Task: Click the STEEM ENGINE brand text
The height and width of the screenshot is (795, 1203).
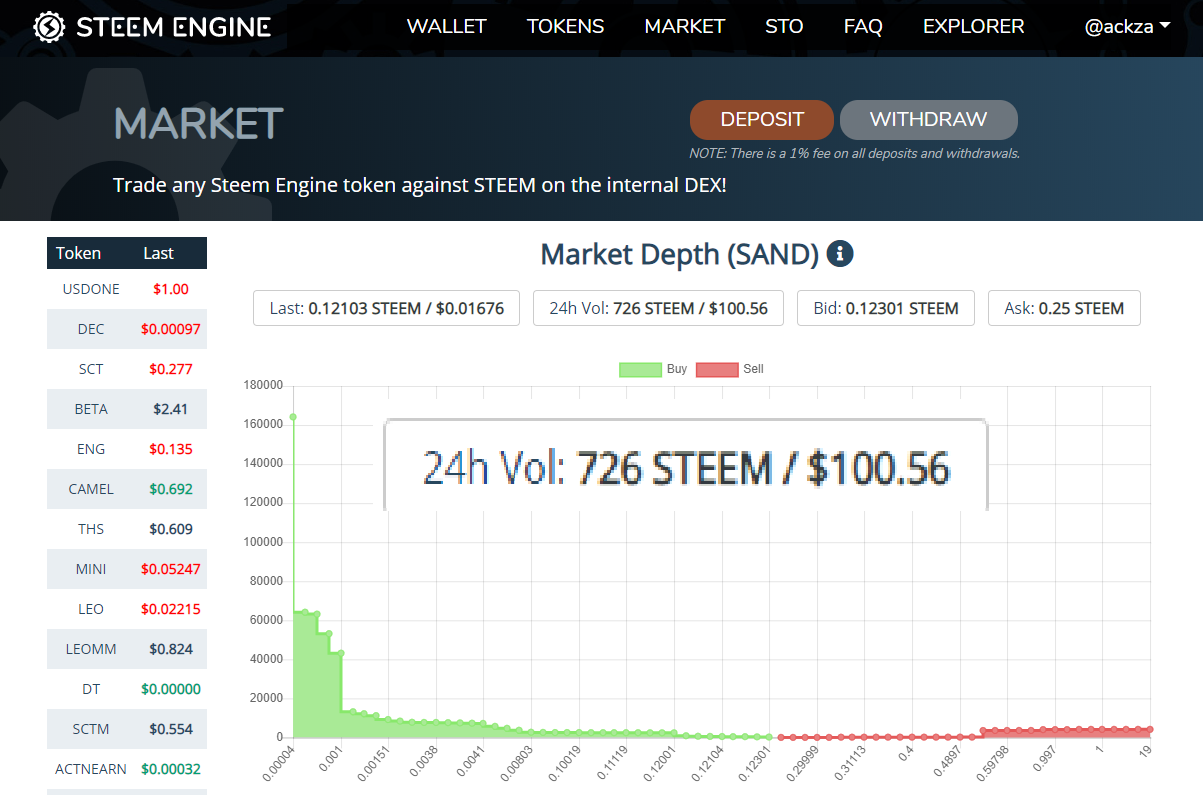Action: 173,27
